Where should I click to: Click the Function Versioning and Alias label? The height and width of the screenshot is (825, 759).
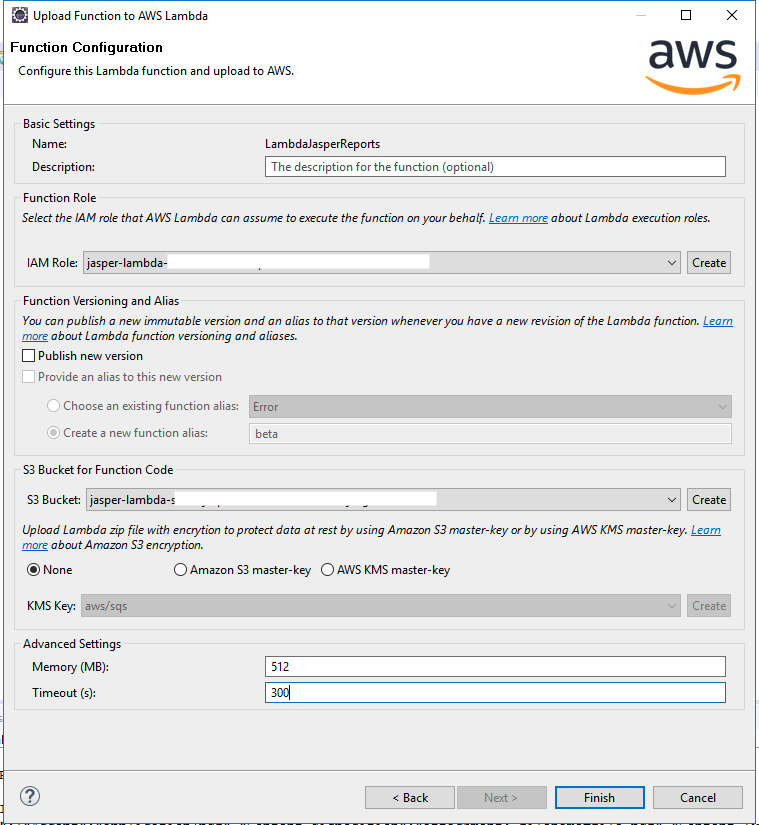pyautogui.click(x=100, y=301)
